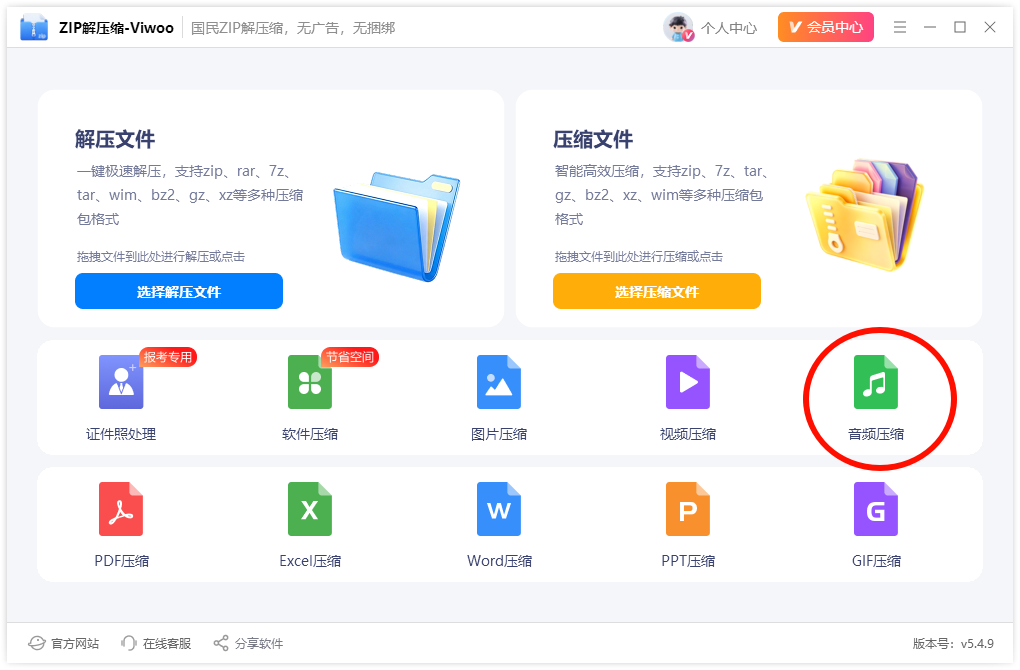Open 个人中心 personal center
This screenshot has width=1020, height=670.
click(x=729, y=28)
